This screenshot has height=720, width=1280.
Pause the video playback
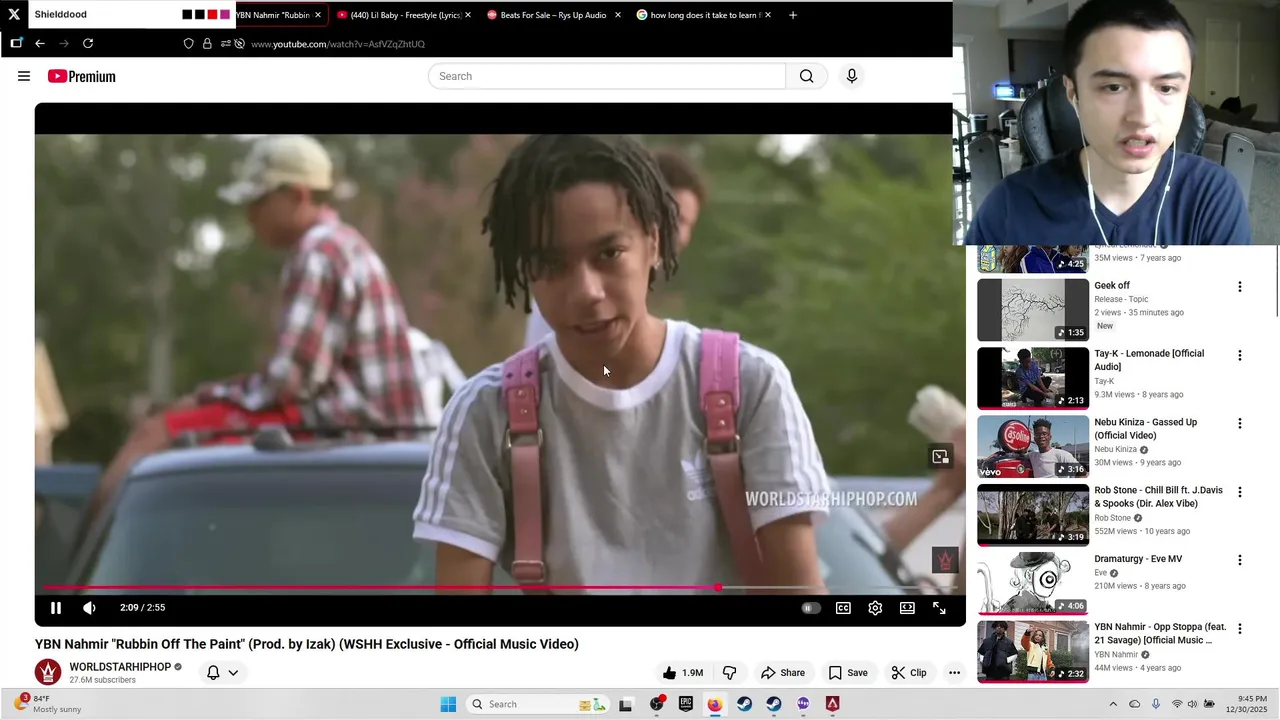click(x=56, y=608)
